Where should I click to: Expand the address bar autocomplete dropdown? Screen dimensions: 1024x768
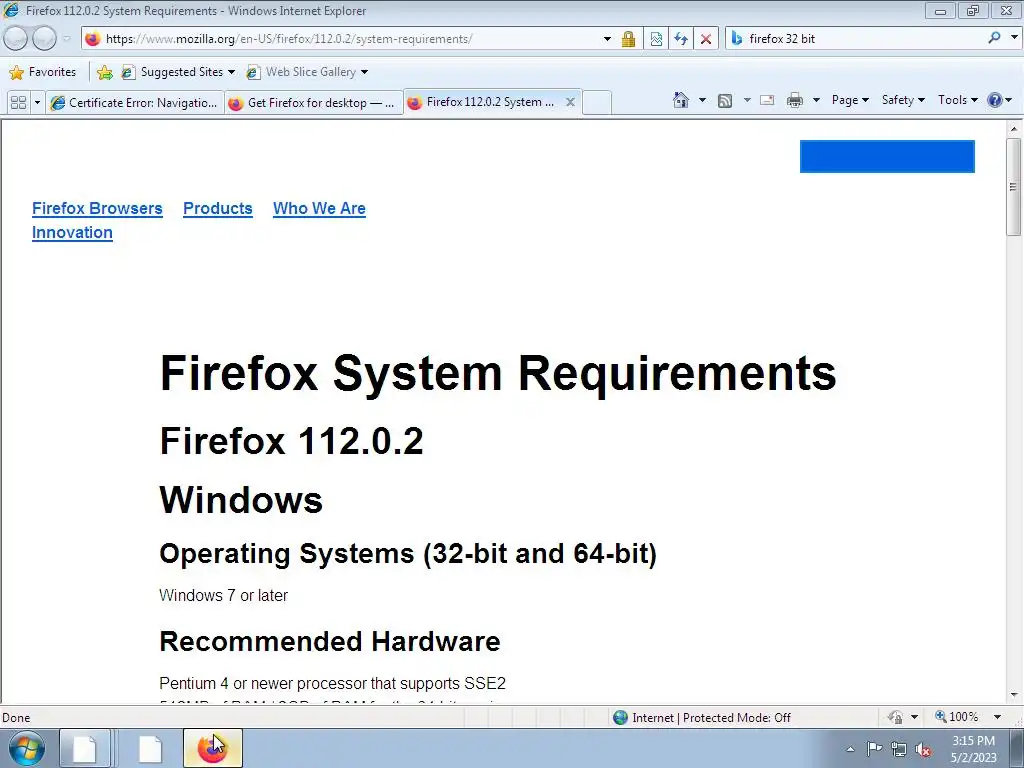607,39
